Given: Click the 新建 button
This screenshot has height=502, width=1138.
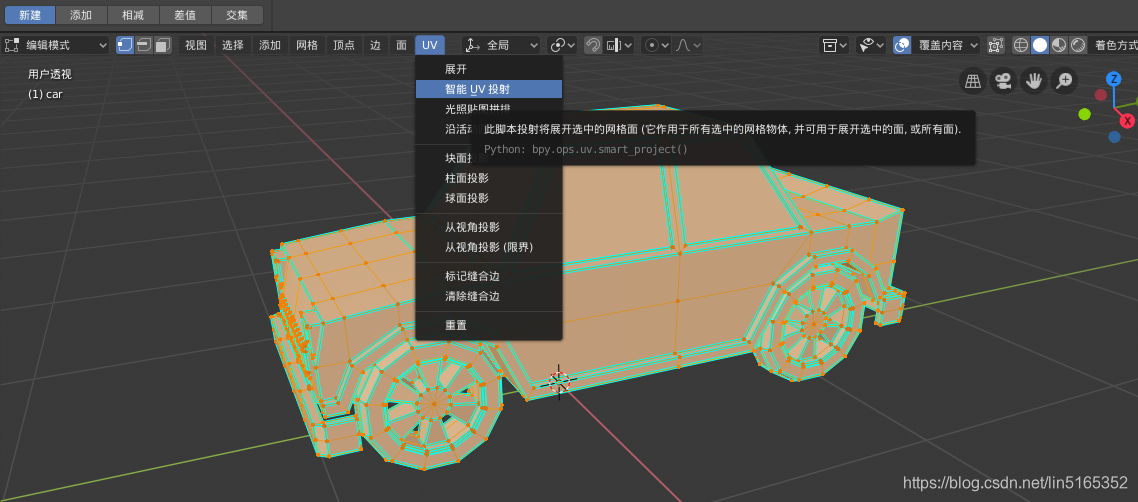Looking at the screenshot, I should 30,15.
